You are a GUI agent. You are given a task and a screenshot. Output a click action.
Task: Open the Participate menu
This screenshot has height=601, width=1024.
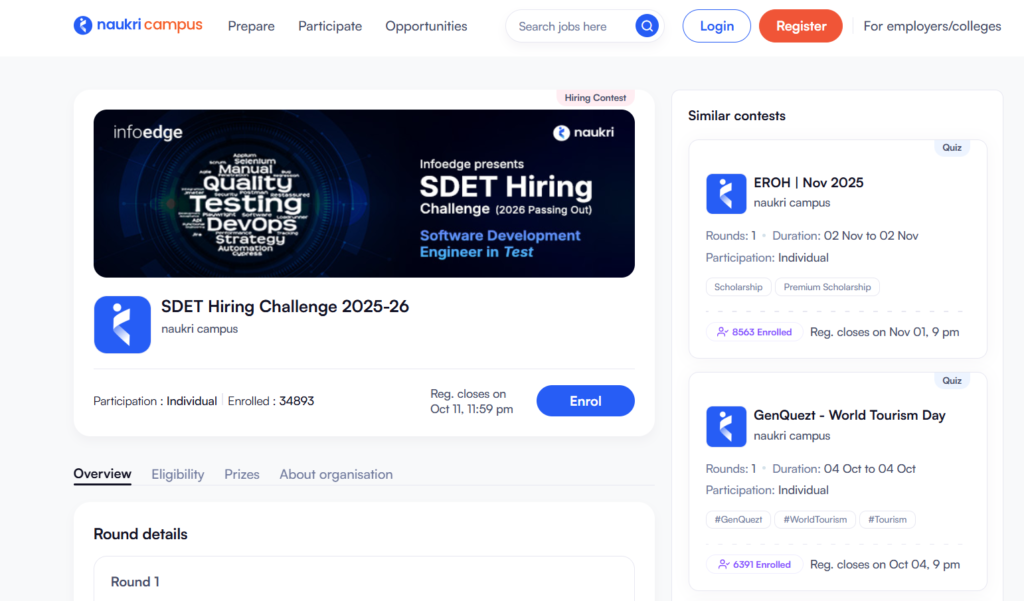pyautogui.click(x=330, y=26)
